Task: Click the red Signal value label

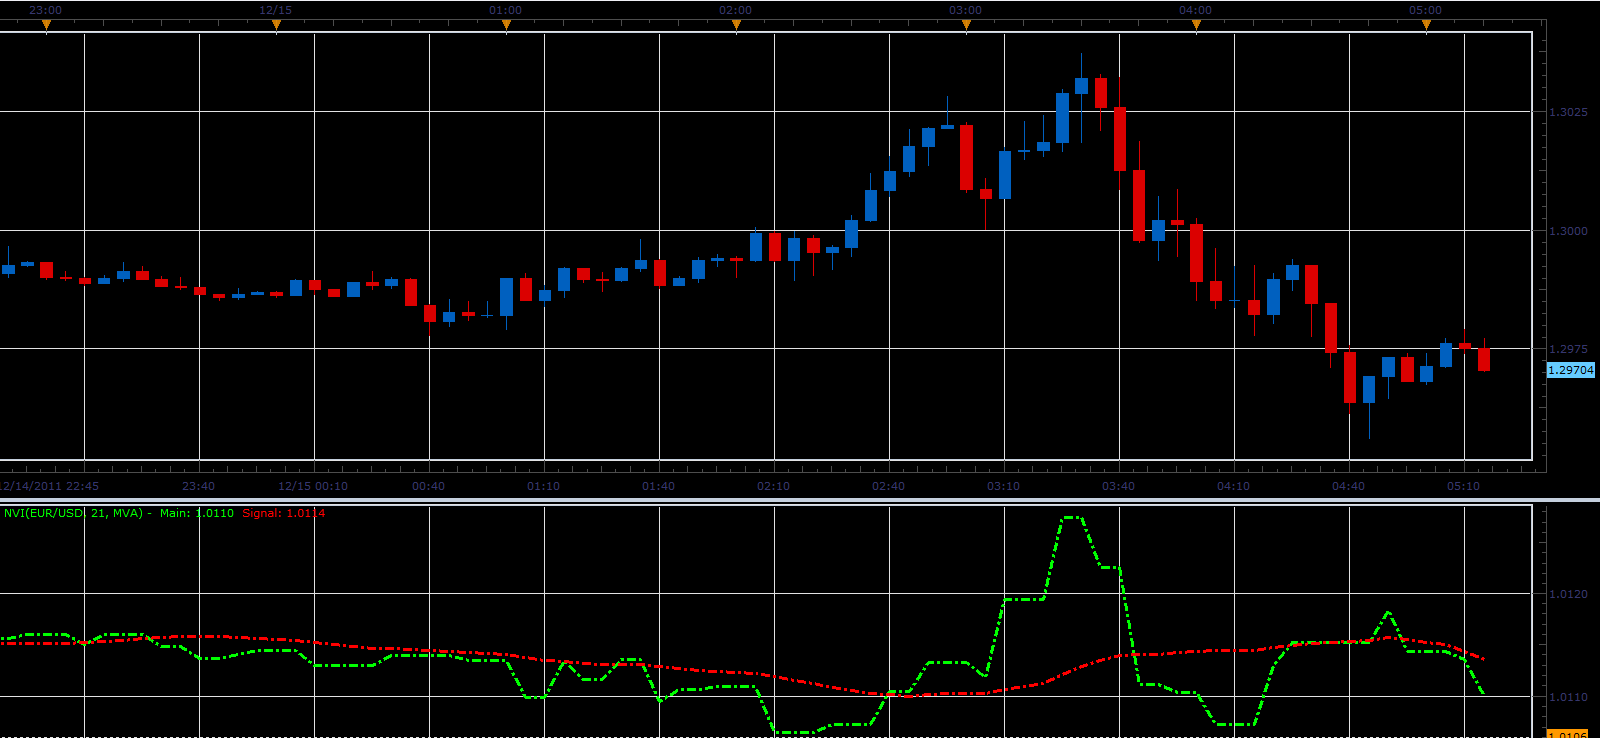Action: (284, 513)
